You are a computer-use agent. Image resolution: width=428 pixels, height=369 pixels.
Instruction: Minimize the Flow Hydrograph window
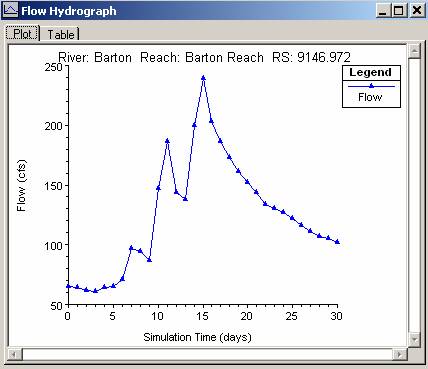click(383, 11)
